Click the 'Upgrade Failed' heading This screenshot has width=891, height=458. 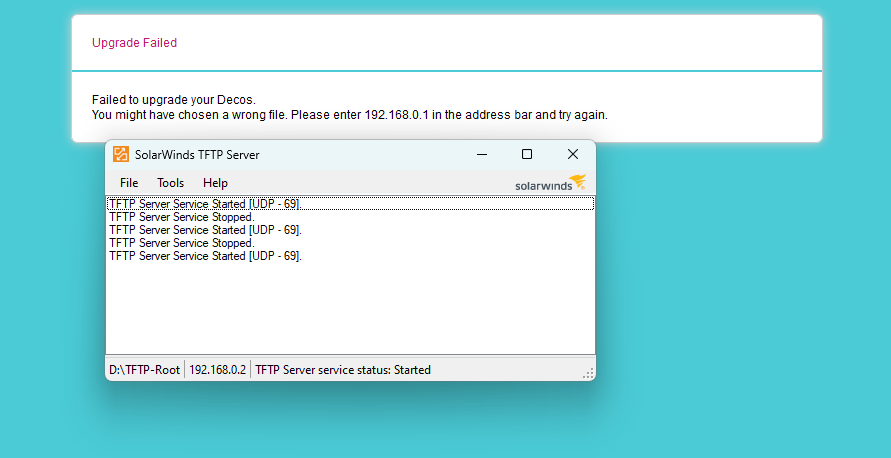click(135, 43)
